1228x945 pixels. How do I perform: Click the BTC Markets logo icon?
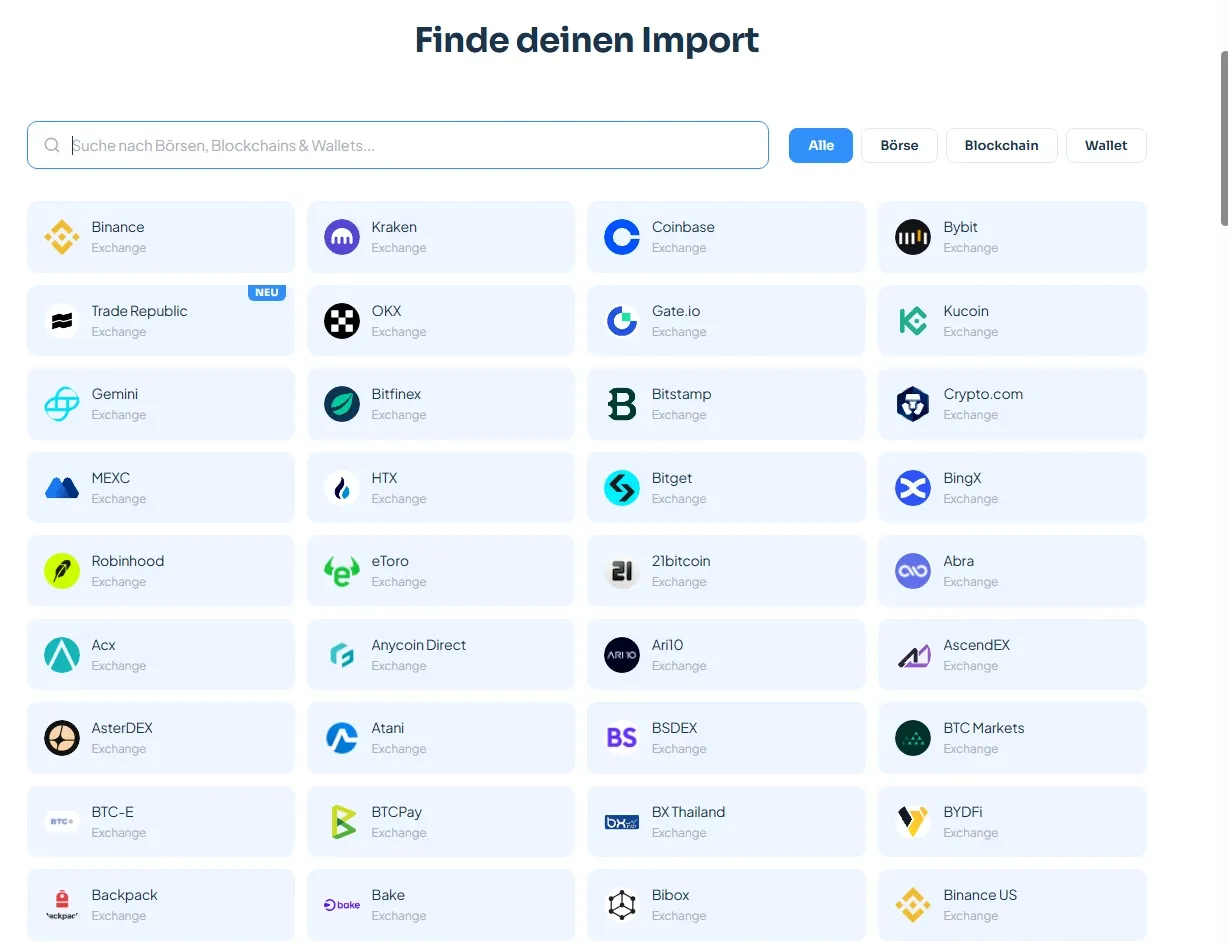coord(913,738)
